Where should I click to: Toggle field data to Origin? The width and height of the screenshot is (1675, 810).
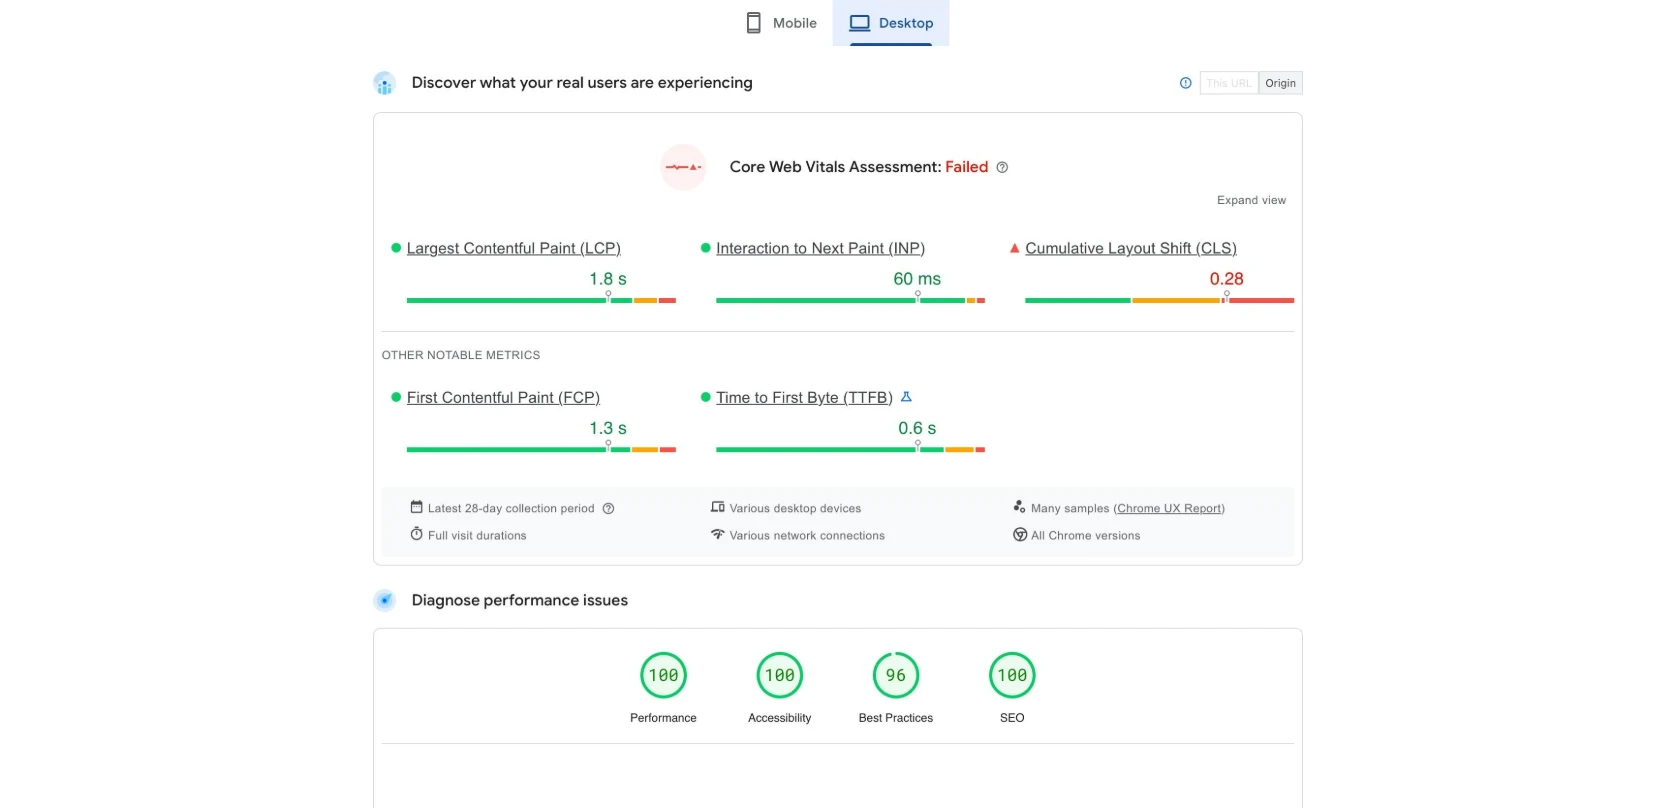[1280, 83]
